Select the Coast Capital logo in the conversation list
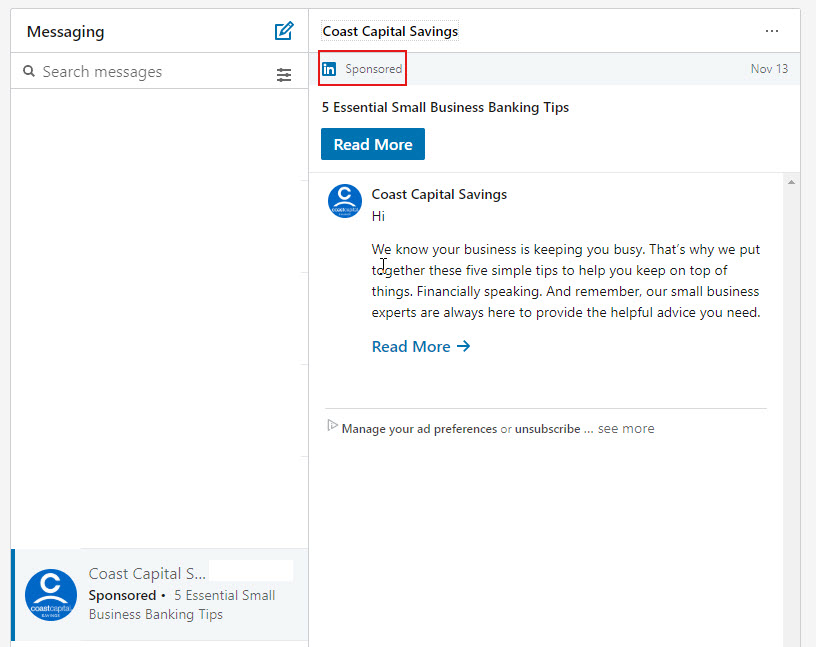 coord(51,594)
